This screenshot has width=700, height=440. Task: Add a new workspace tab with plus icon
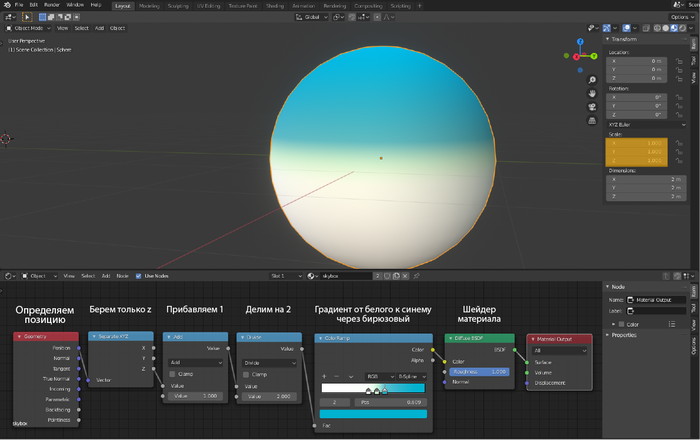click(x=420, y=6)
